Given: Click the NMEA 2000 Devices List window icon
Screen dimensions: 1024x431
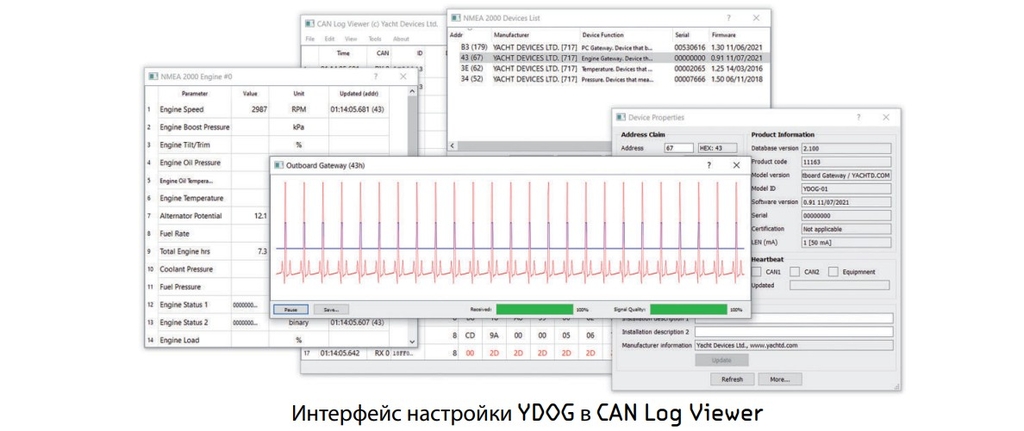Looking at the screenshot, I should (455, 18).
